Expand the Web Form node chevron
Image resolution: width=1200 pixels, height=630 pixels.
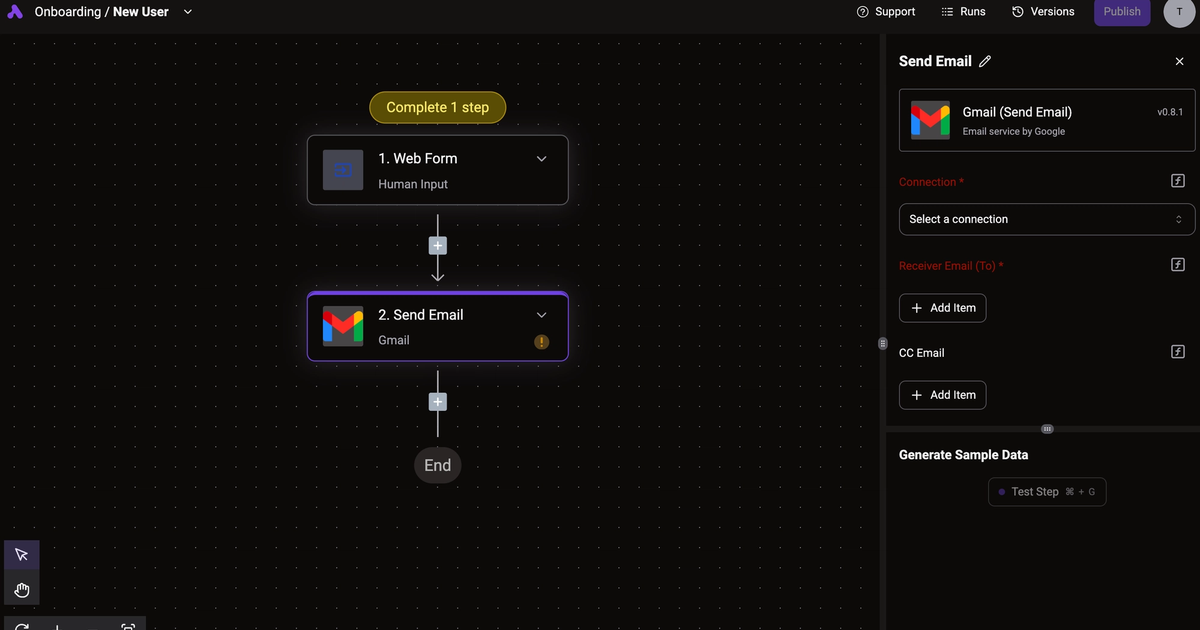point(541,158)
